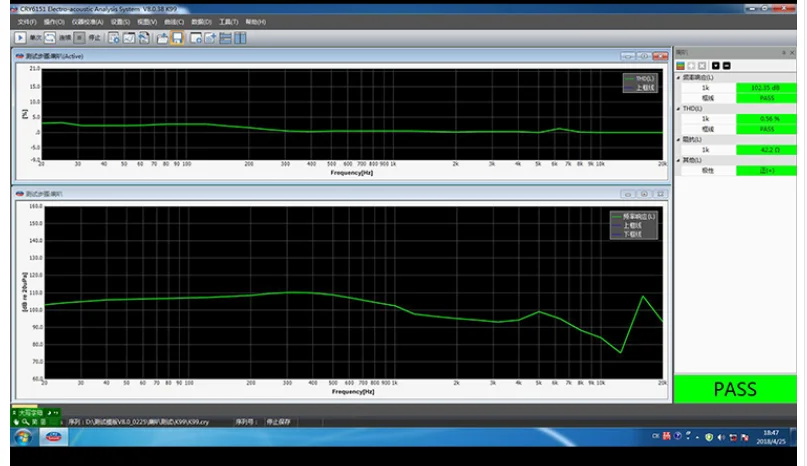Click the large green PASS result box
This screenshot has height=466, width=807.
[x=734, y=389]
